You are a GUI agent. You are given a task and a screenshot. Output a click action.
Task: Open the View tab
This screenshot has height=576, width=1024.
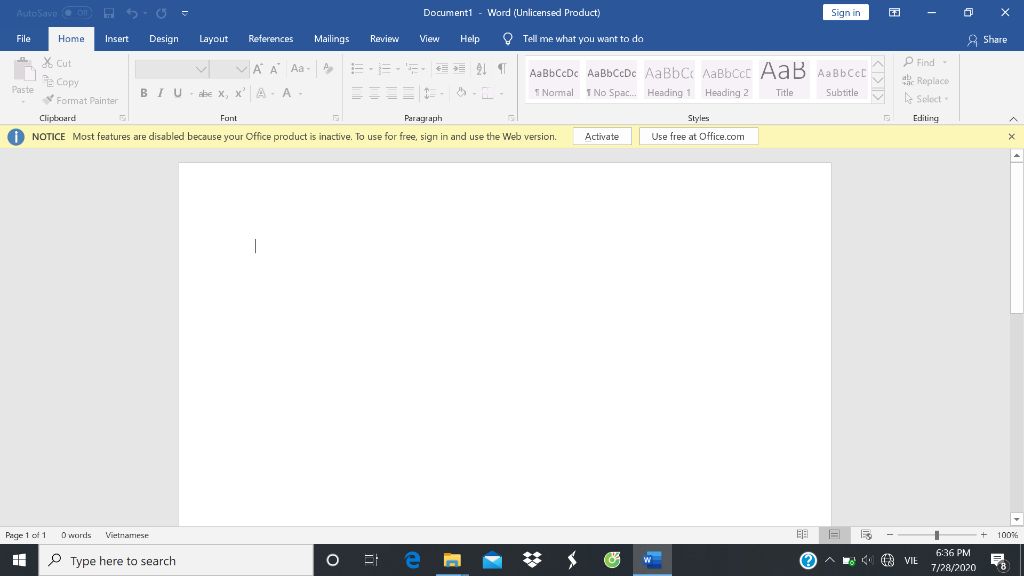(x=429, y=39)
